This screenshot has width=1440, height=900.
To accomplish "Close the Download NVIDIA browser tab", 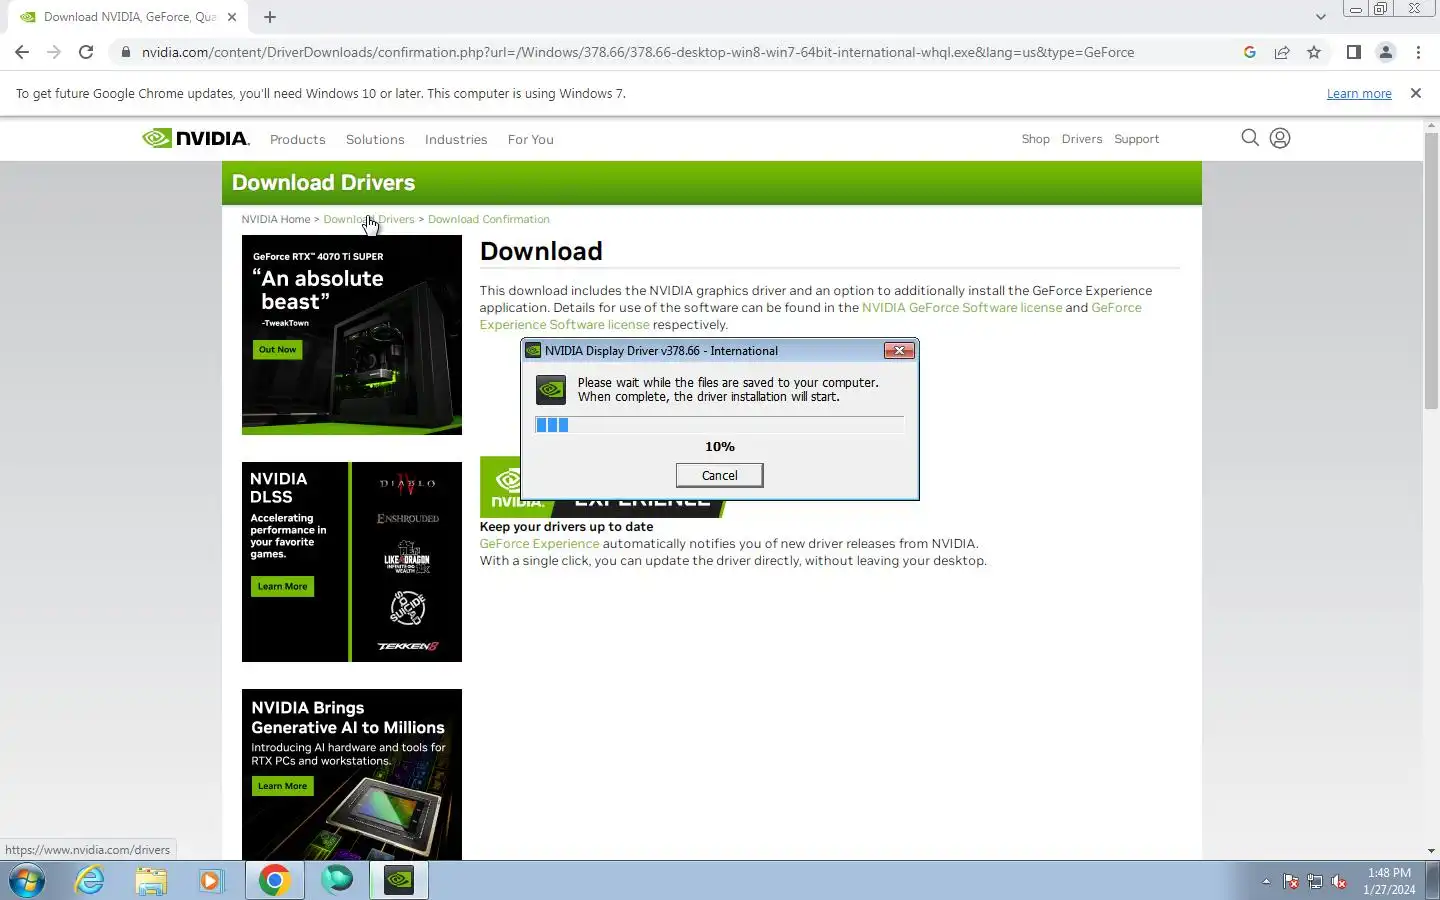I will [x=232, y=17].
